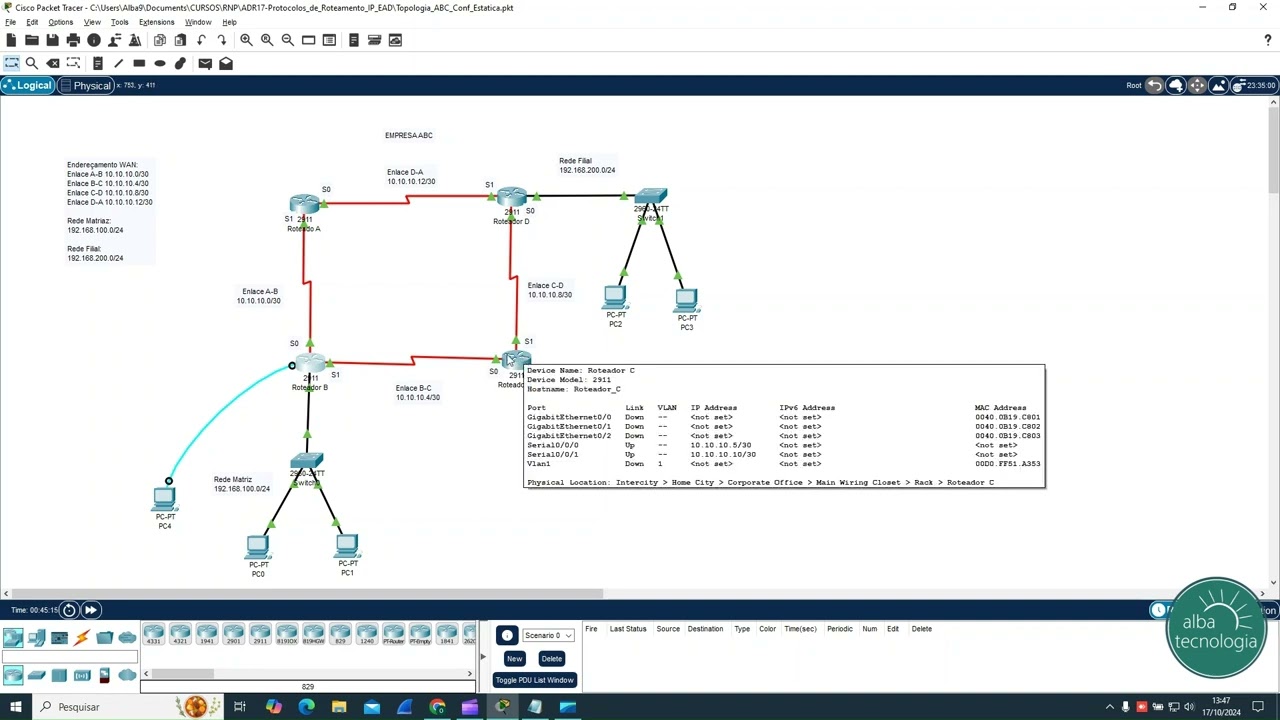The width and height of the screenshot is (1280, 720).
Task: Open the Tools menu
Action: click(x=119, y=22)
